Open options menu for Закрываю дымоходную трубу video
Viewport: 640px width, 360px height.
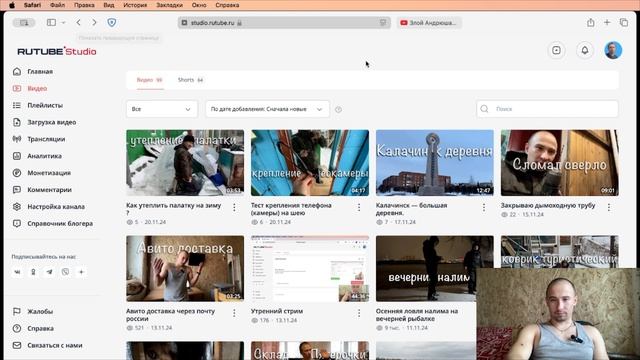pyautogui.click(x=609, y=207)
